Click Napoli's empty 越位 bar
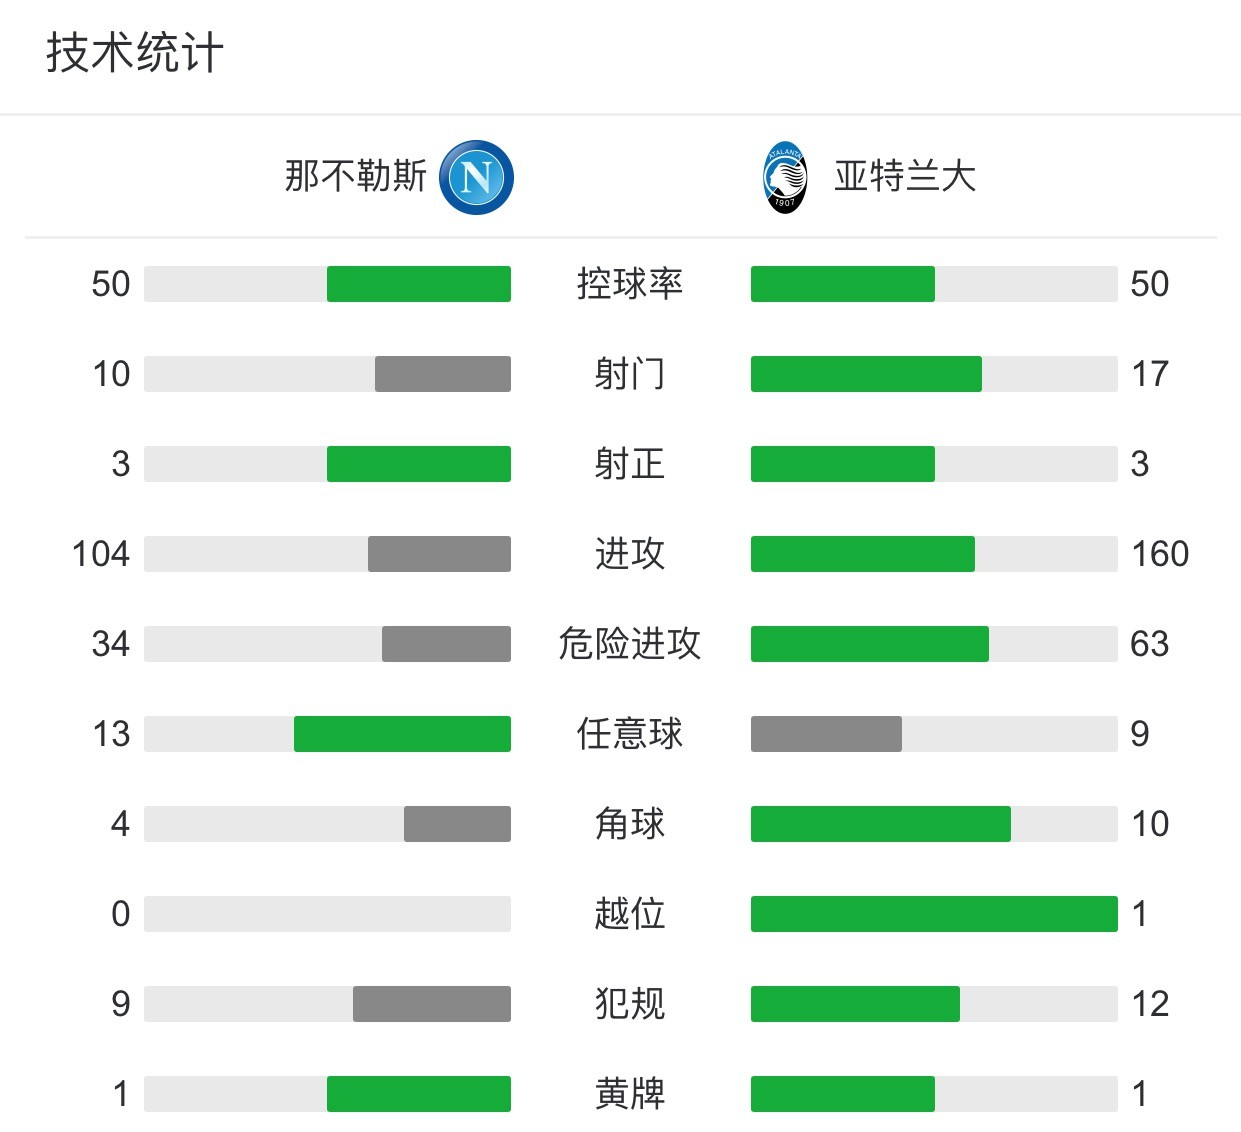The image size is (1241, 1132). coord(327,914)
